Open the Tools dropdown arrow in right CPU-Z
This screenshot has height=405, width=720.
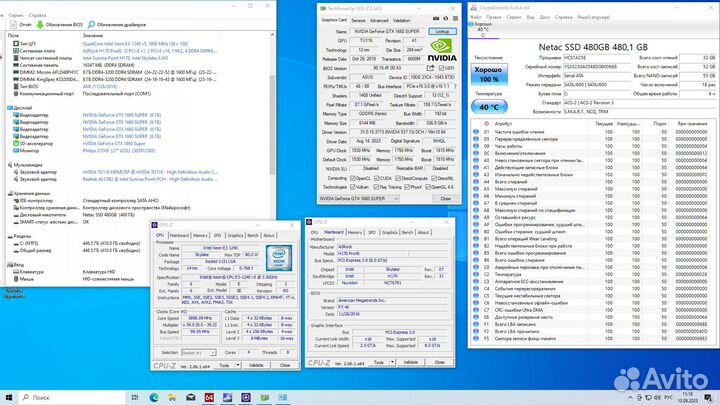coord(393,362)
